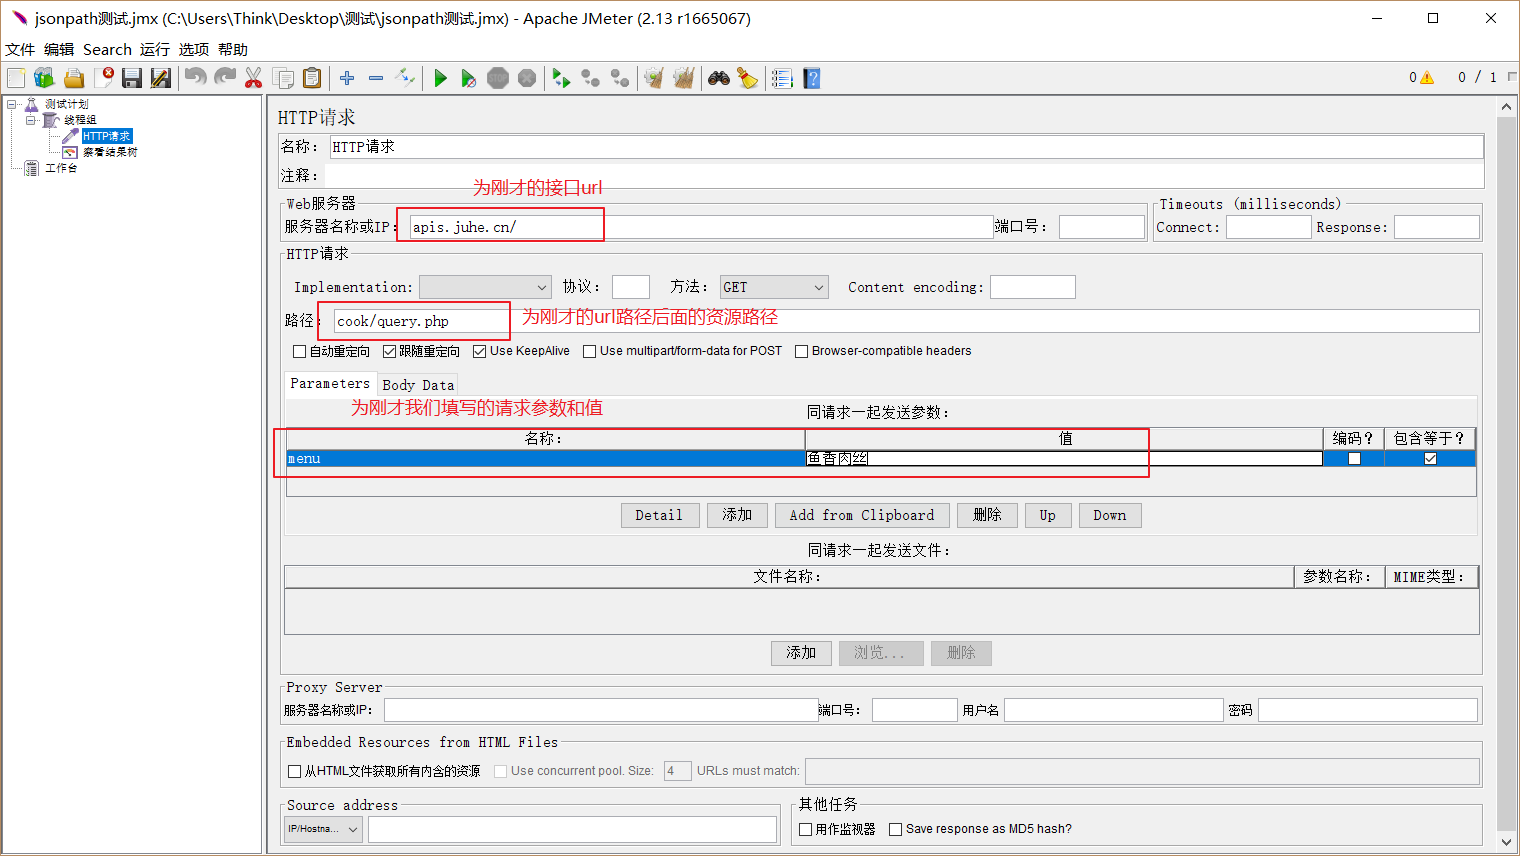Click the vertical scrollbar down arrow
The image size is (1520, 856).
click(1507, 842)
